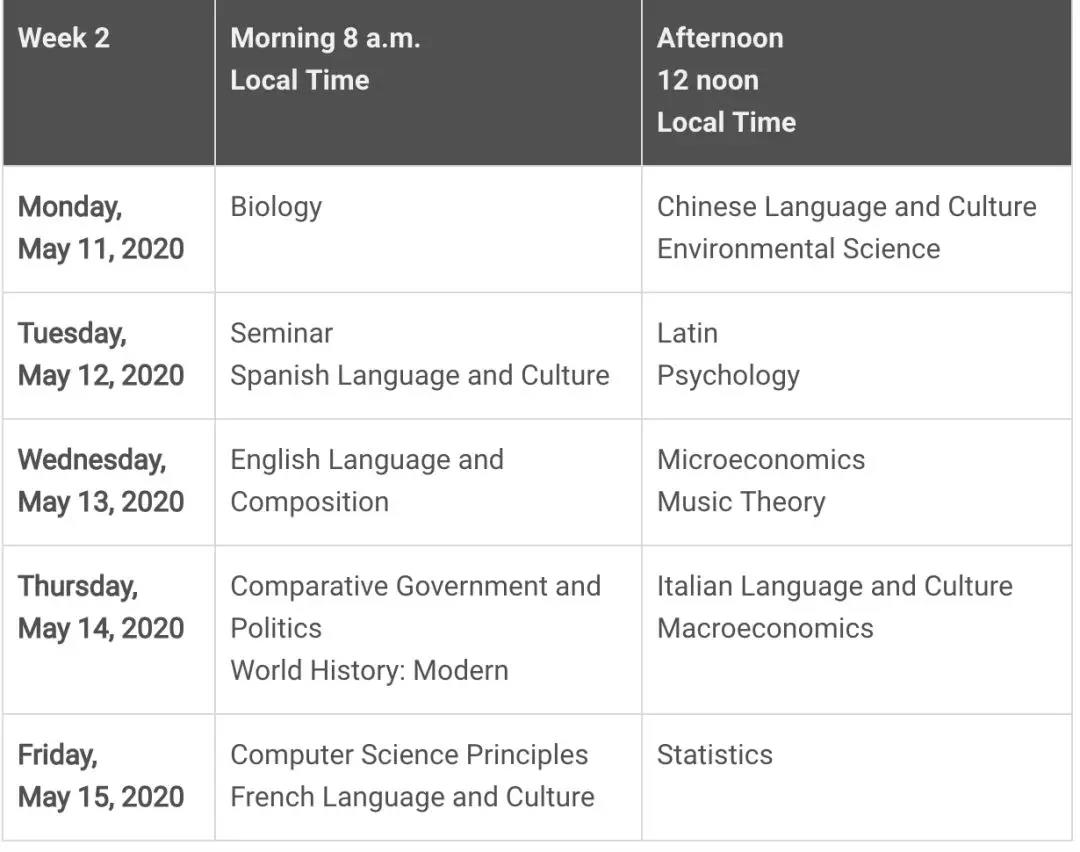Click the Afternoon 12 noon column header

click(x=726, y=80)
